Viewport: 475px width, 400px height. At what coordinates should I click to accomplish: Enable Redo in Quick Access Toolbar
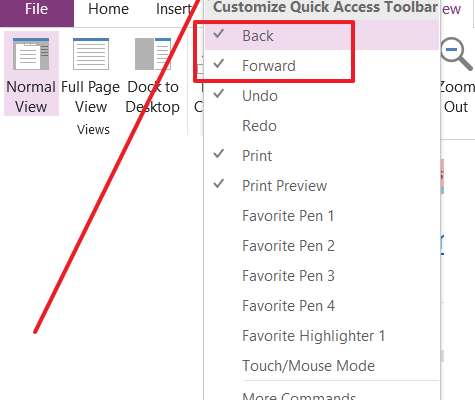(x=322, y=125)
